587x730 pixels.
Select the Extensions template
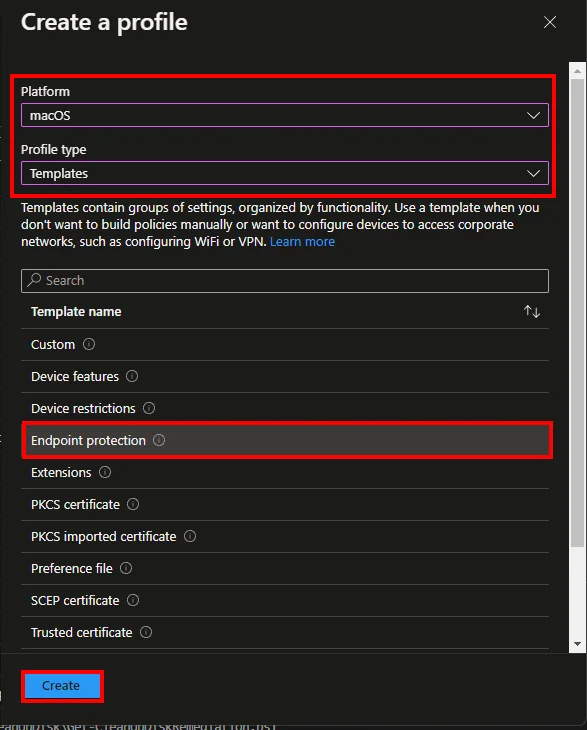(x=284, y=473)
